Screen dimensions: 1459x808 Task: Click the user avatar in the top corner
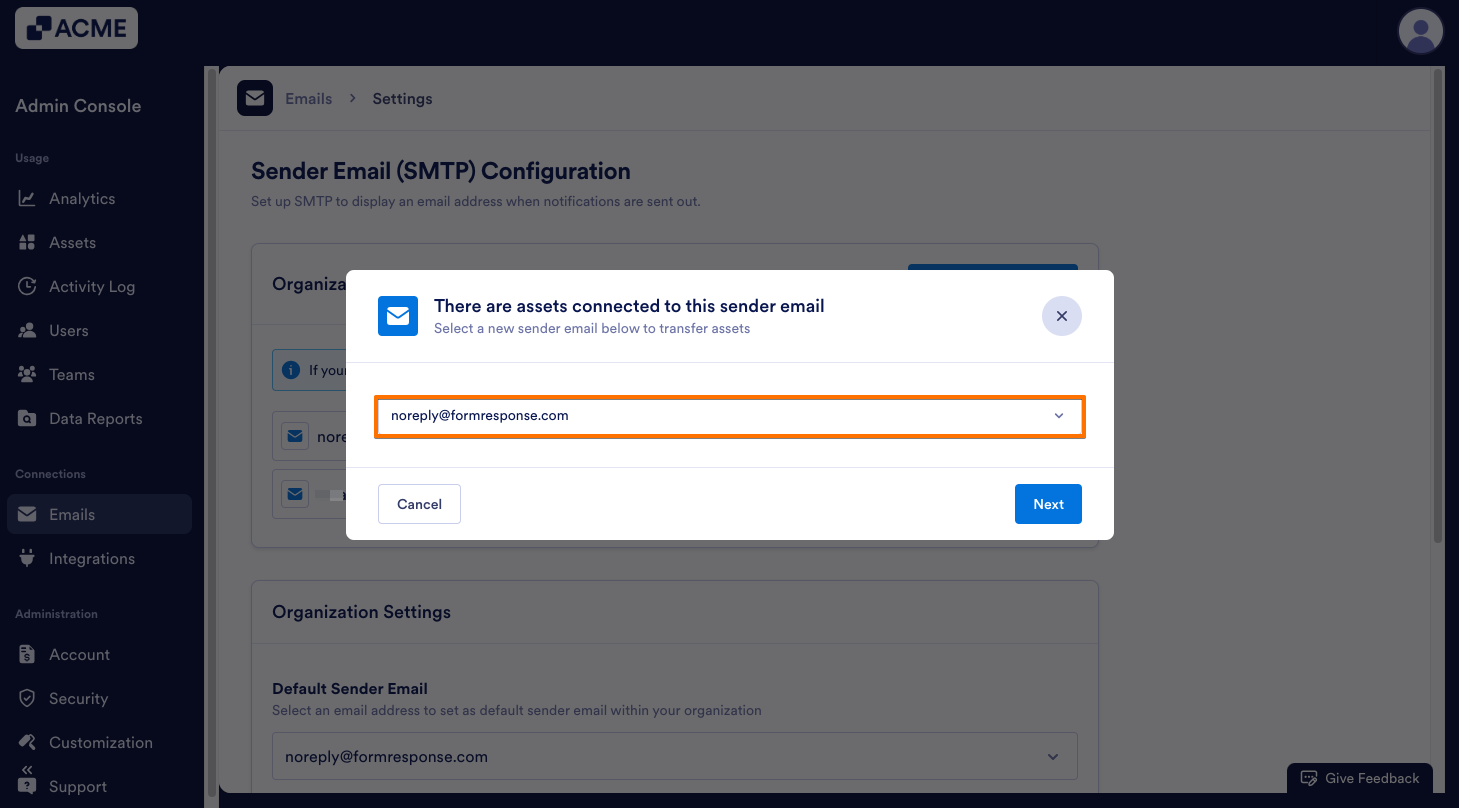1420,31
